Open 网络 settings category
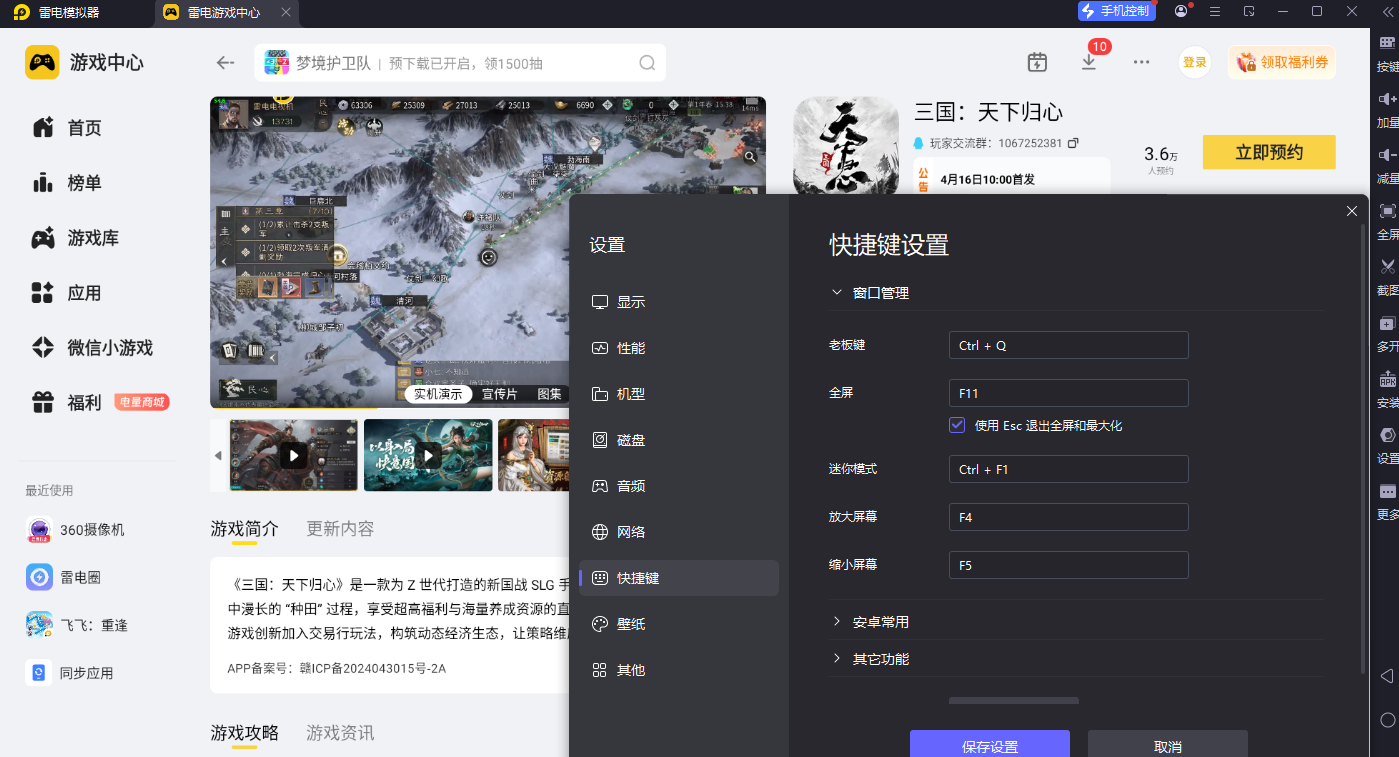This screenshot has height=757, width=1399. pyautogui.click(x=679, y=532)
